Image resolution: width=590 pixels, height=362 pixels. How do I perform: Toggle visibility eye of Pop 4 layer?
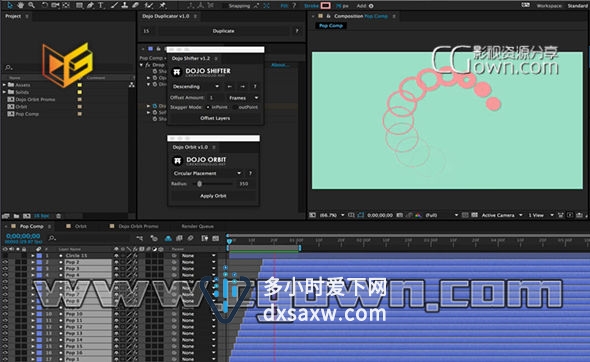pos(5,275)
